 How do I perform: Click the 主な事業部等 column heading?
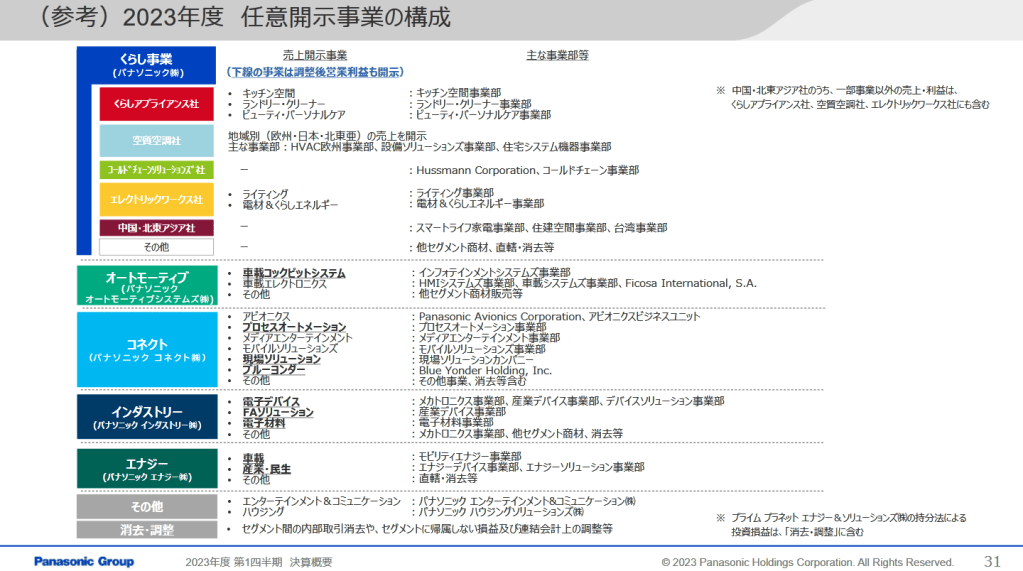coord(557,56)
